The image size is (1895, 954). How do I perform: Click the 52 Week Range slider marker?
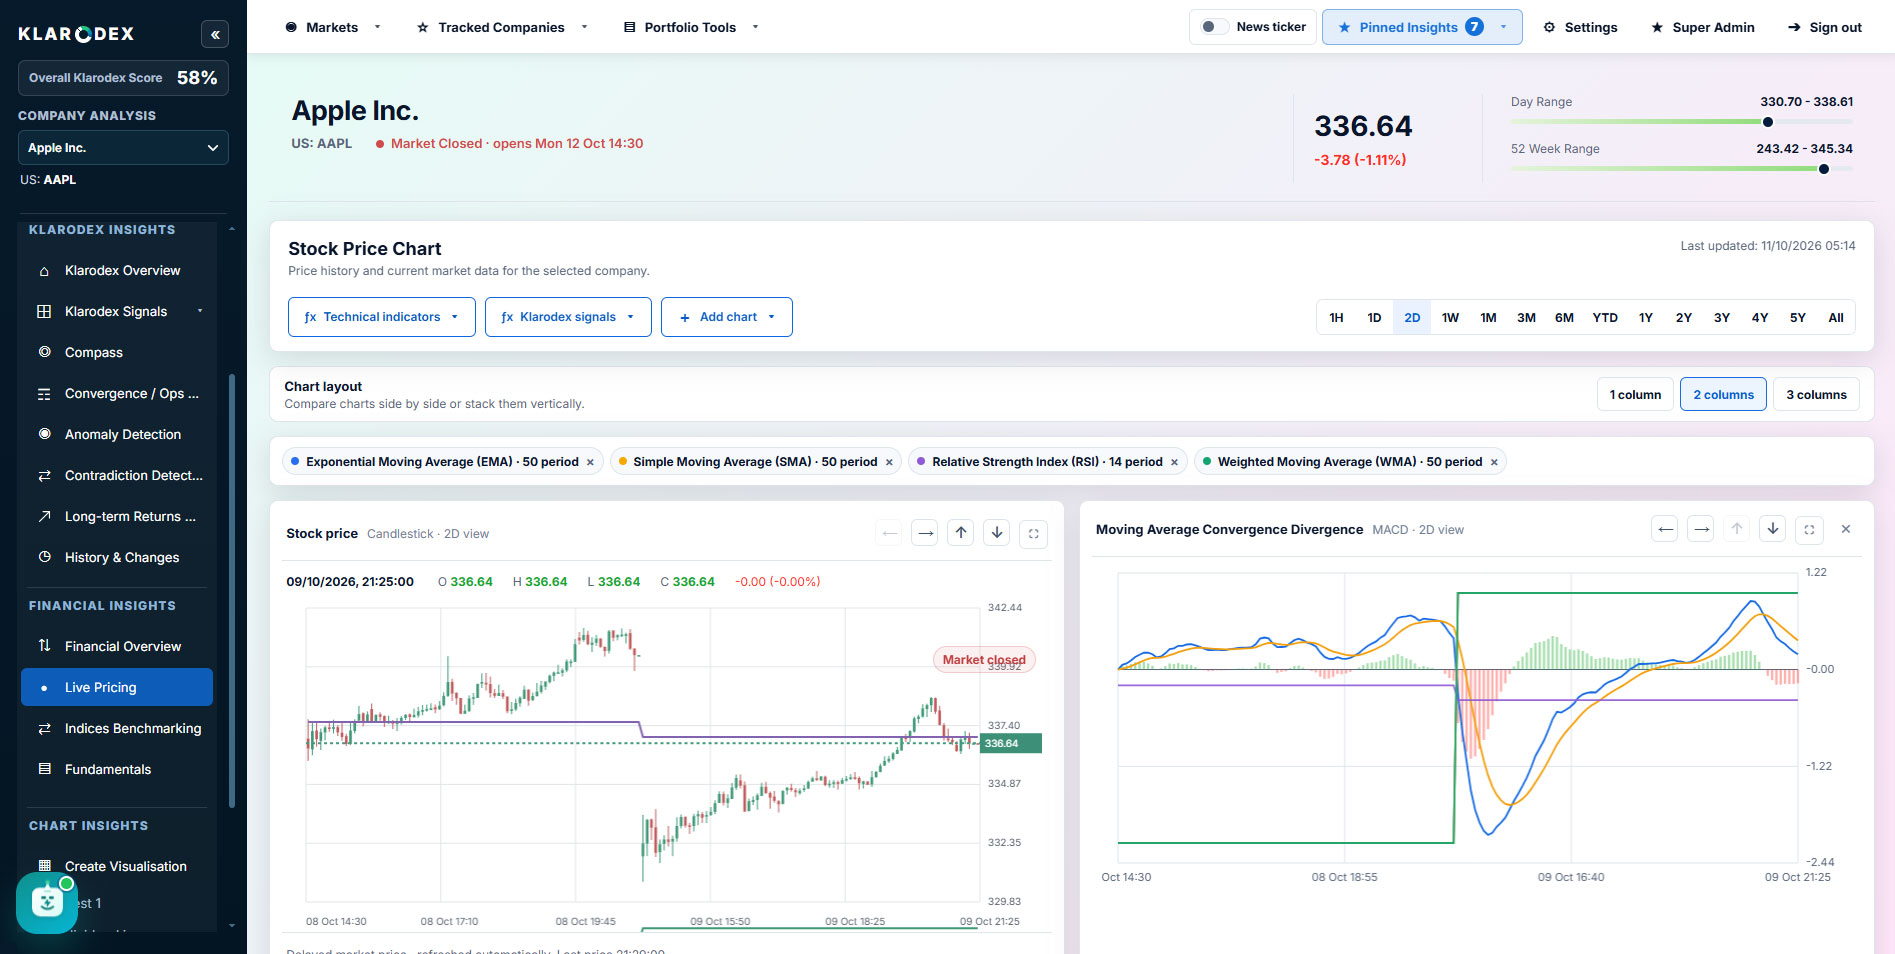pos(1824,169)
